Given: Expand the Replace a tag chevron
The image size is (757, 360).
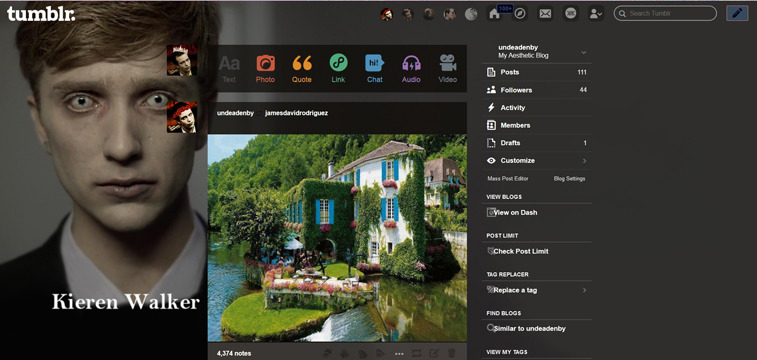Looking at the screenshot, I should point(584,290).
